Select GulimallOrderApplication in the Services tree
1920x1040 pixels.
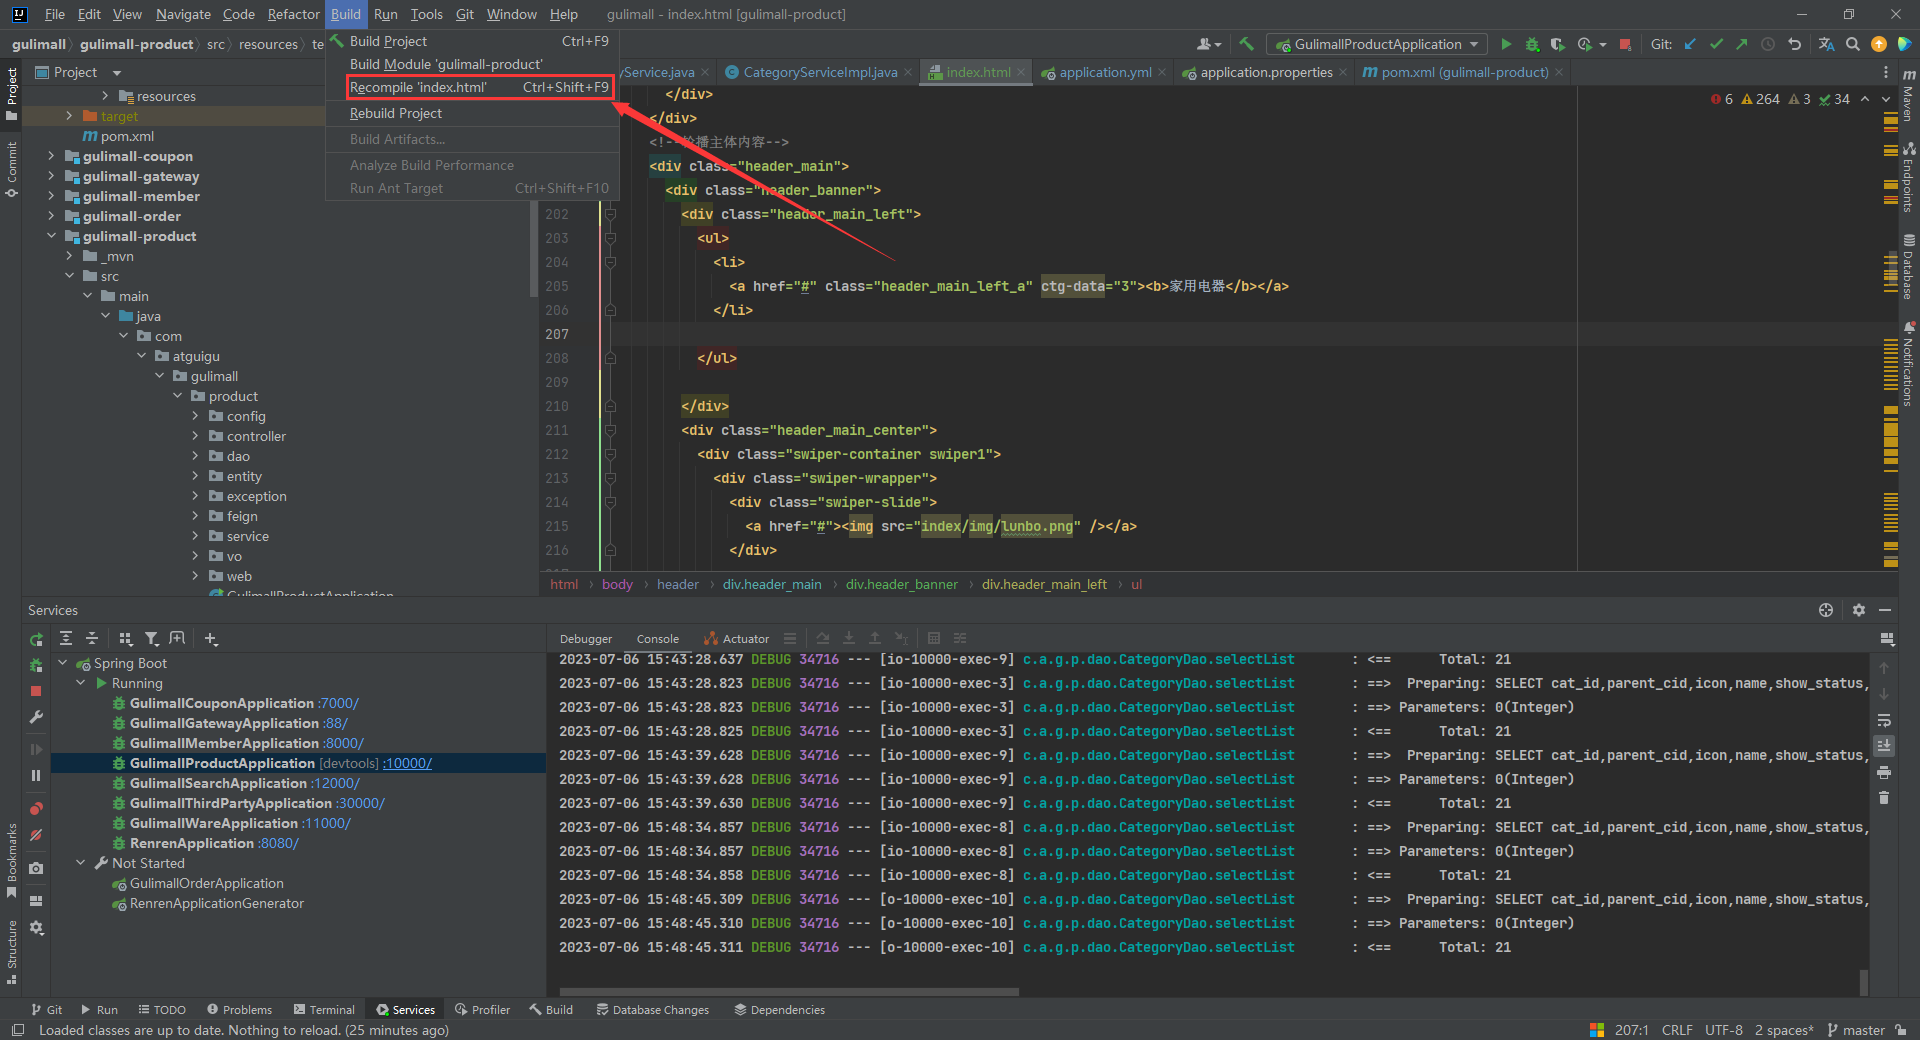point(206,883)
